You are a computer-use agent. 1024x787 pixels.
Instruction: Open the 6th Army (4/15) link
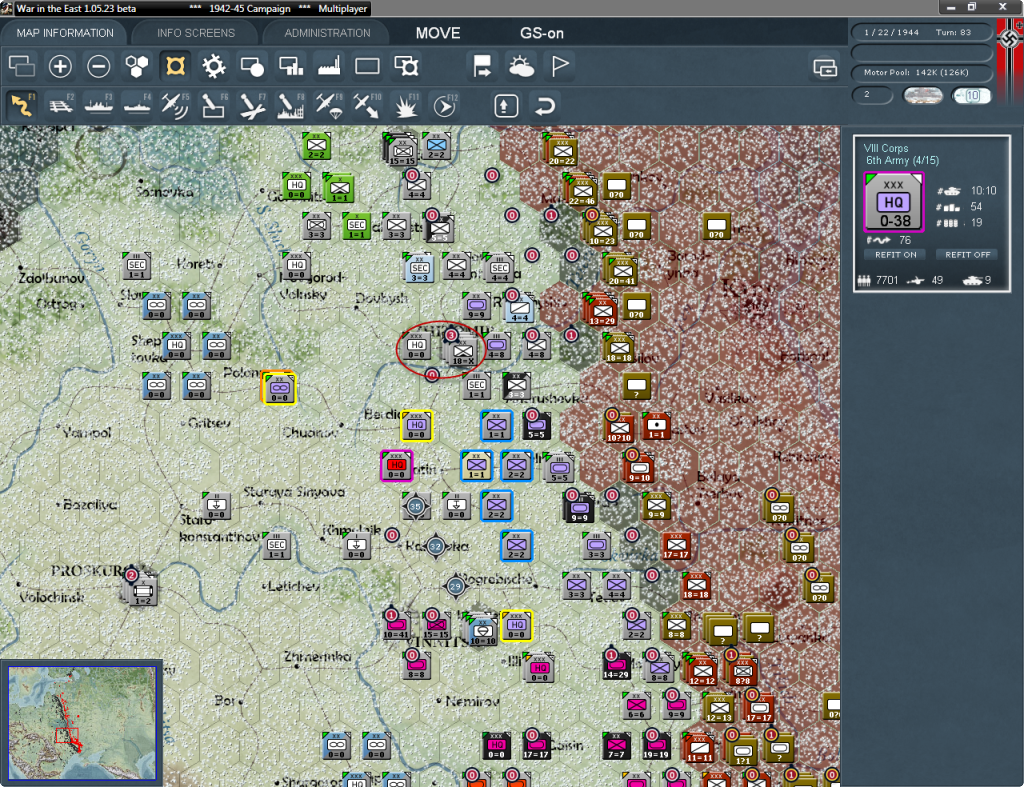(902, 161)
